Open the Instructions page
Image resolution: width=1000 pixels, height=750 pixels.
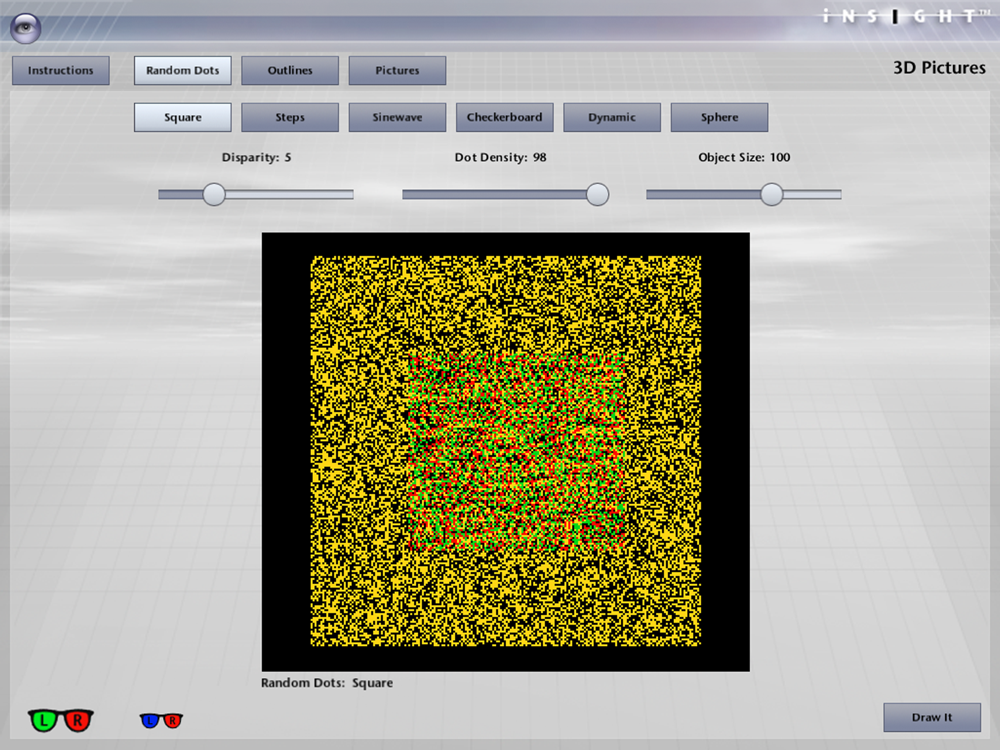click(x=61, y=70)
